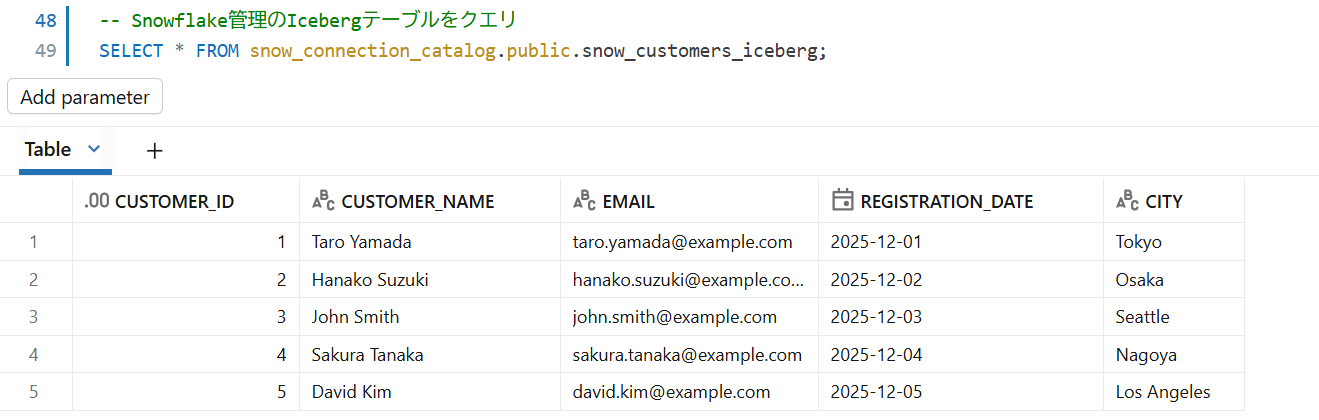The image size is (1319, 420).
Task: Select row number 3 in results
Action: click(34, 317)
